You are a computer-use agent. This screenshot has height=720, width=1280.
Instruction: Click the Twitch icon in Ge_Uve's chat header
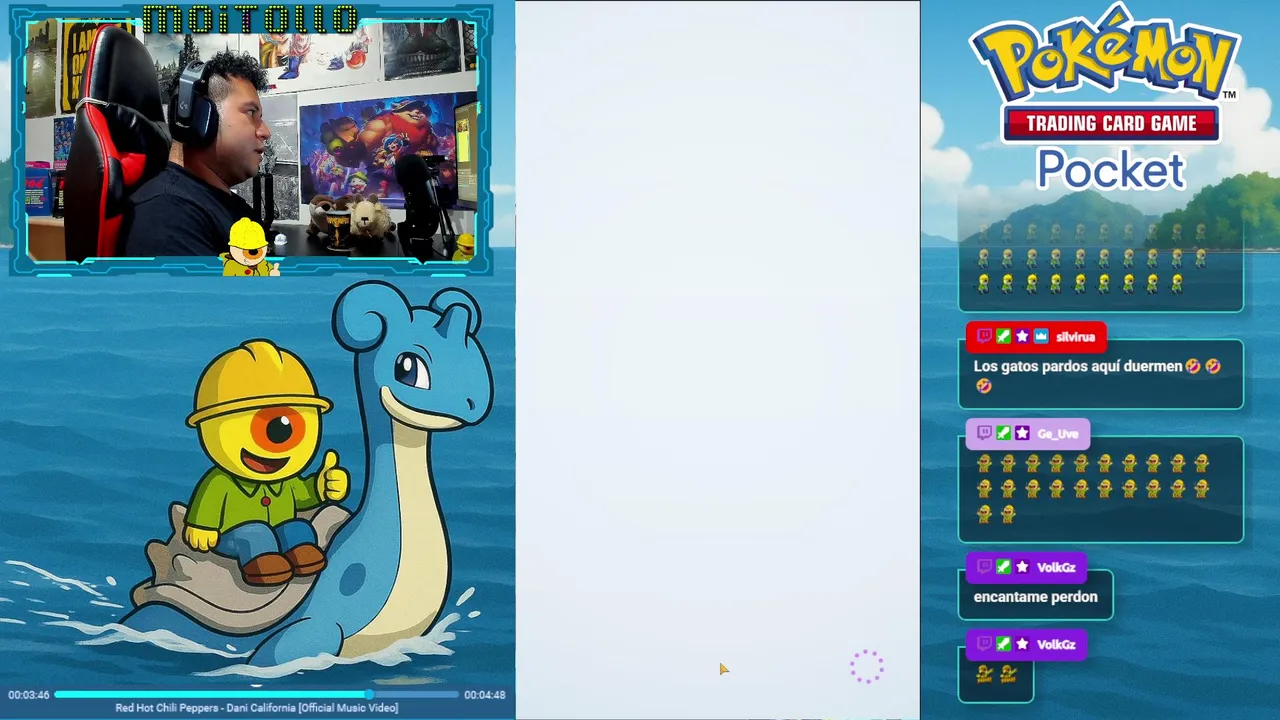point(984,433)
